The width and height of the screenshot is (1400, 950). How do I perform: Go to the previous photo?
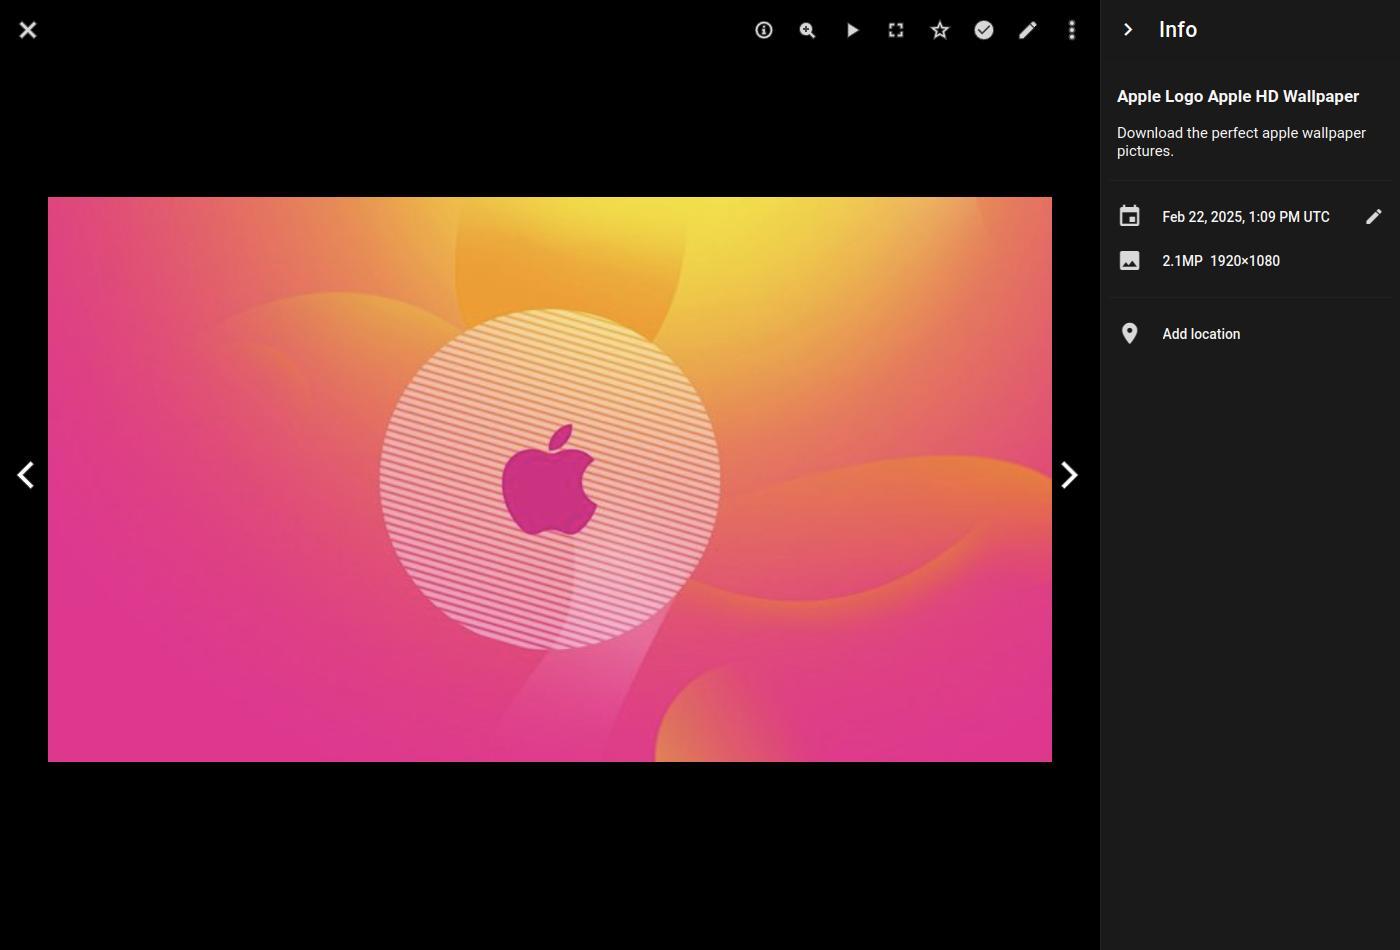pyautogui.click(x=27, y=475)
